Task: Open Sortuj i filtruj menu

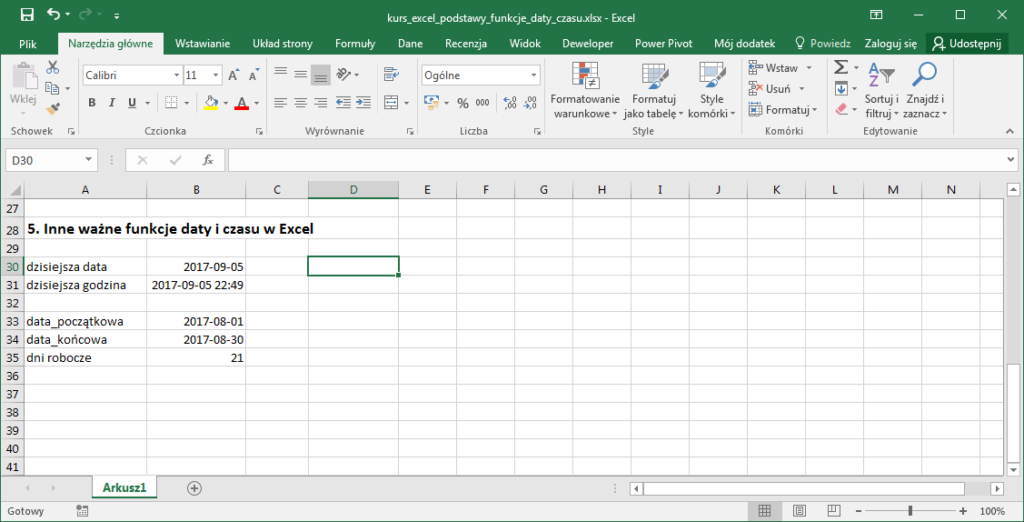Action: point(882,91)
